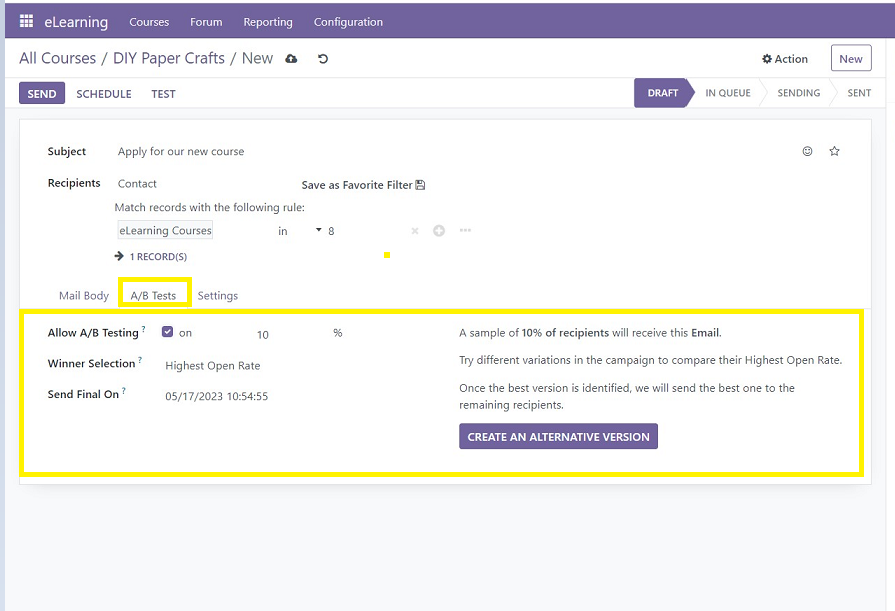This screenshot has width=895, height=611.
Task: Delete the filter rule with X icon
Action: point(415,231)
